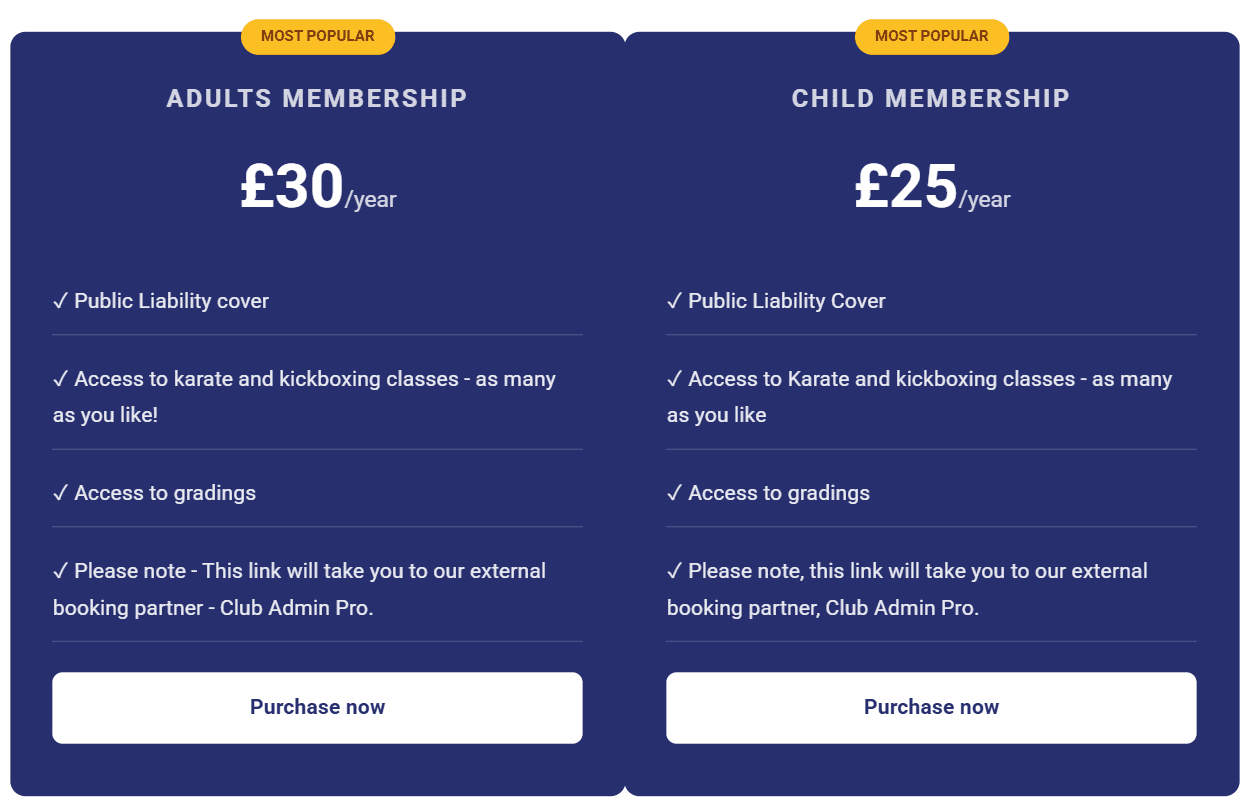This screenshot has height=801, width=1258.
Task: Click the £25 per year price
Action: (932, 187)
